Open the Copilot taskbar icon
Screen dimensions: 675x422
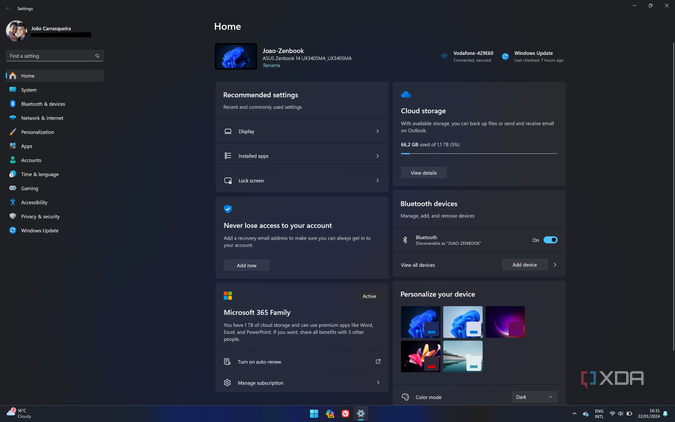coord(330,413)
